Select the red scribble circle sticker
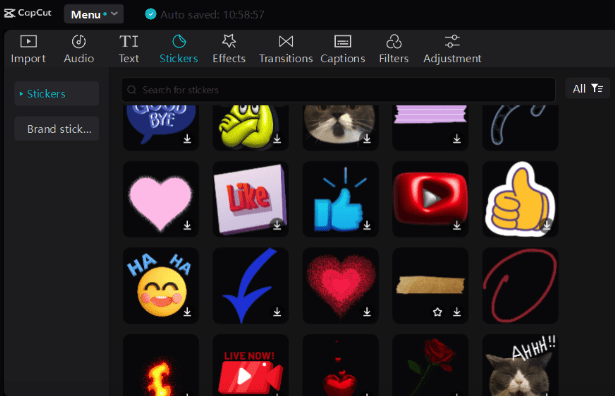Screen dimensions: 615x396 pos(520,286)
